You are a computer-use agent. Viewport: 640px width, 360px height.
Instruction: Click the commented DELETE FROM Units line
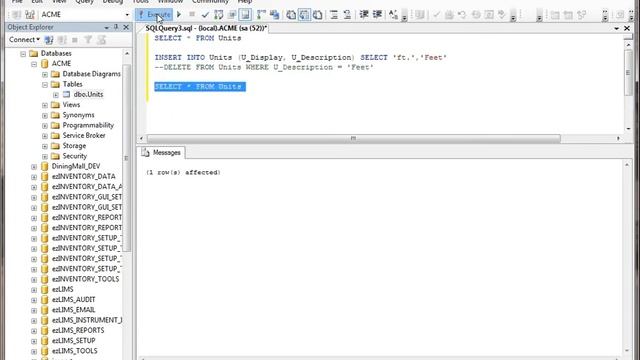(264, 67)
